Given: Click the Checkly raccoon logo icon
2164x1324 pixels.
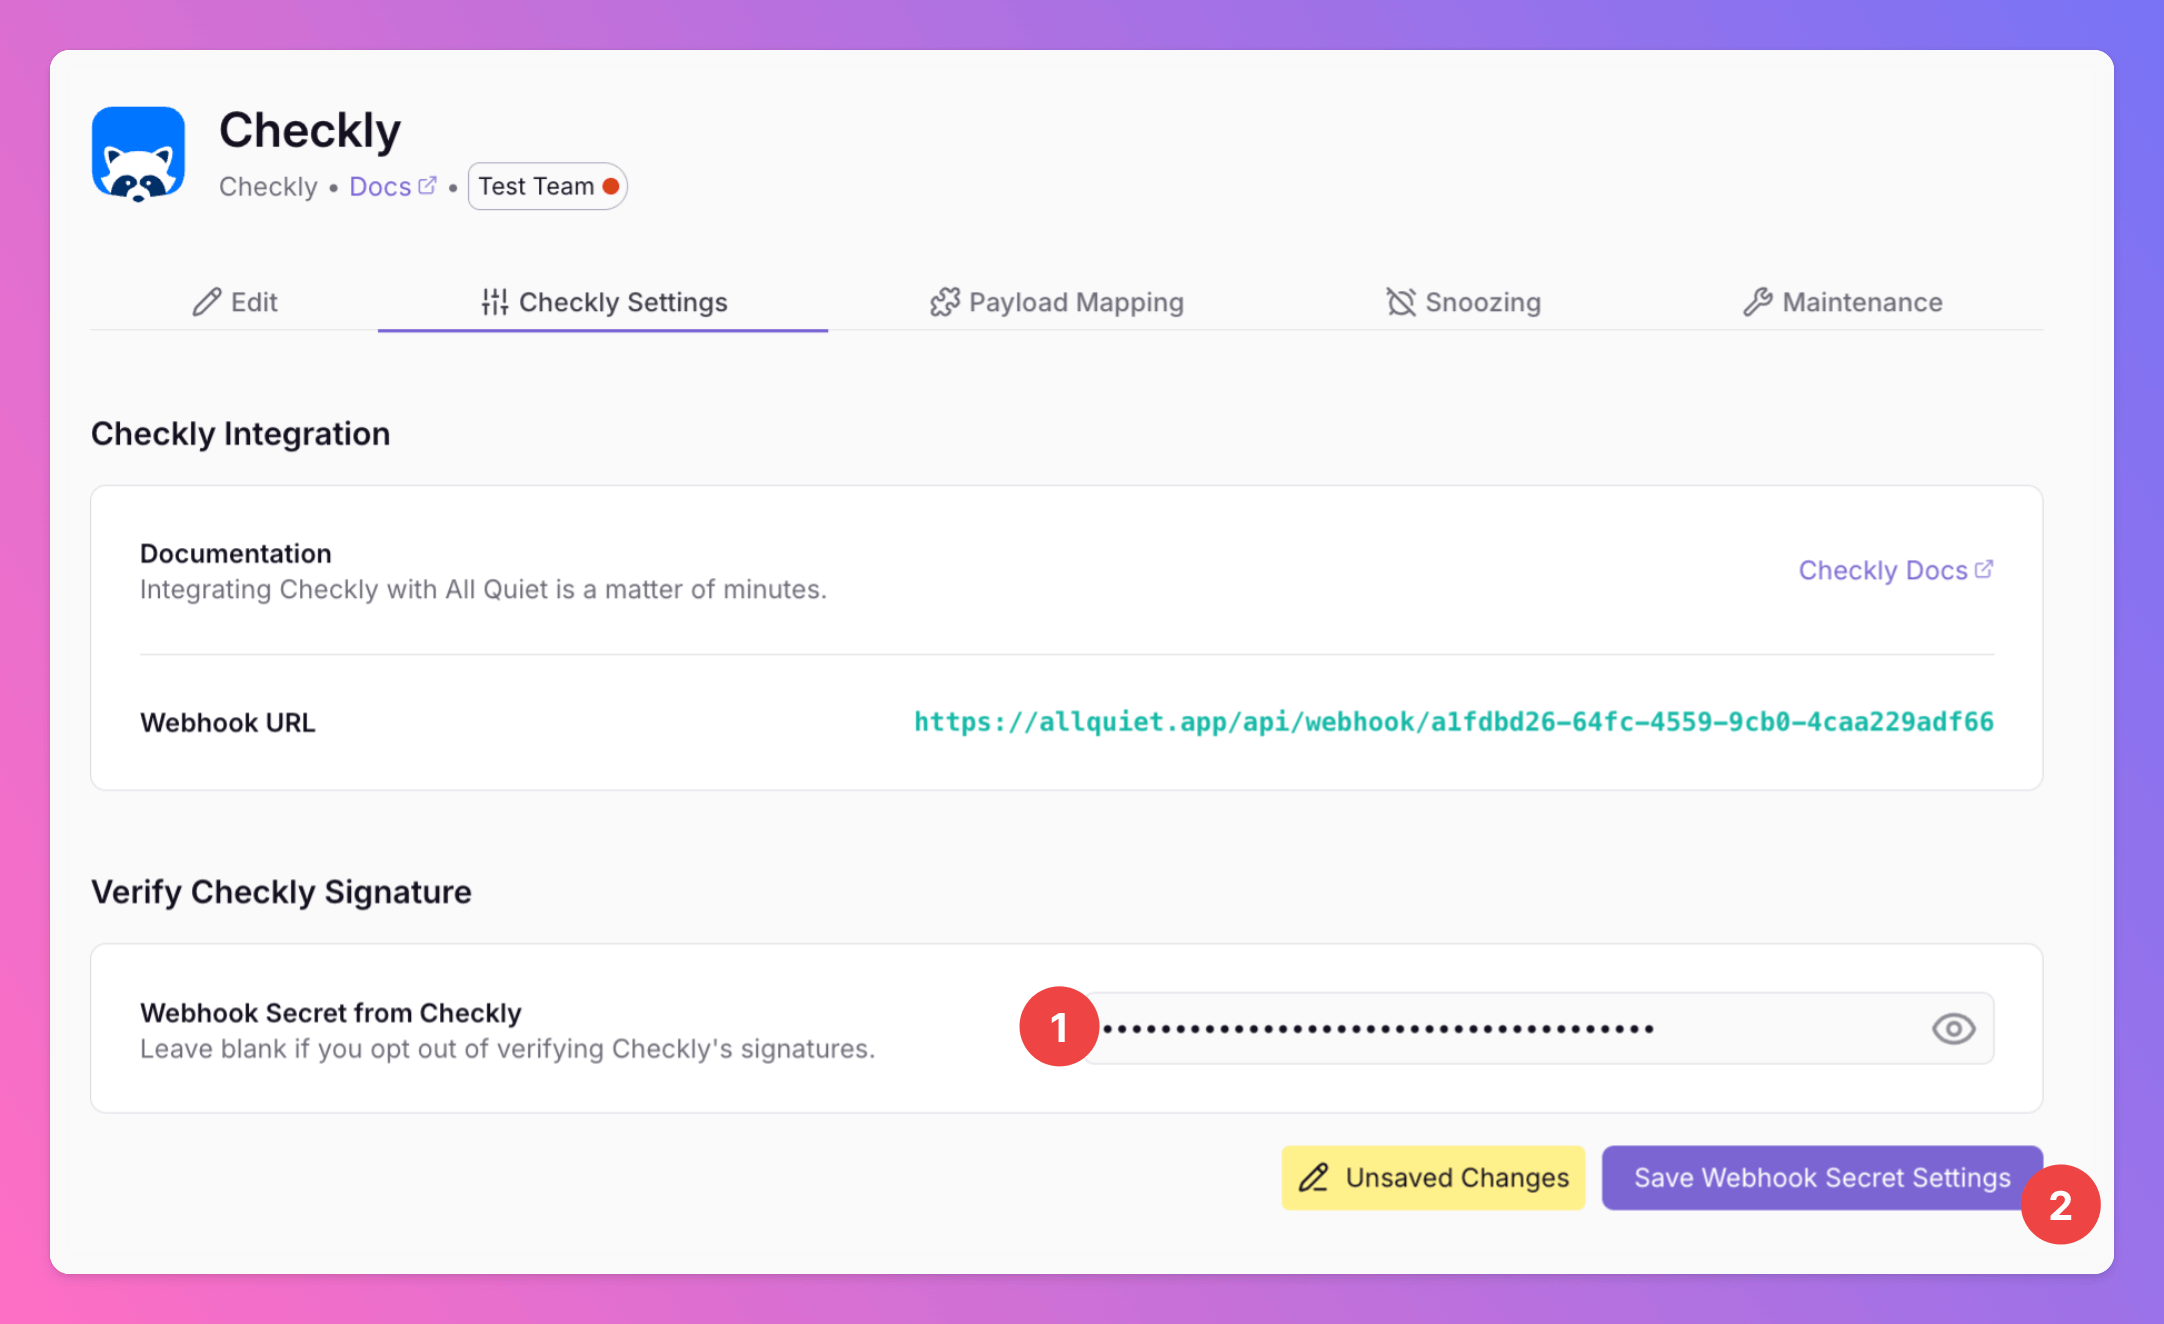Looking at the screenshot, I should tap(138, 154).
